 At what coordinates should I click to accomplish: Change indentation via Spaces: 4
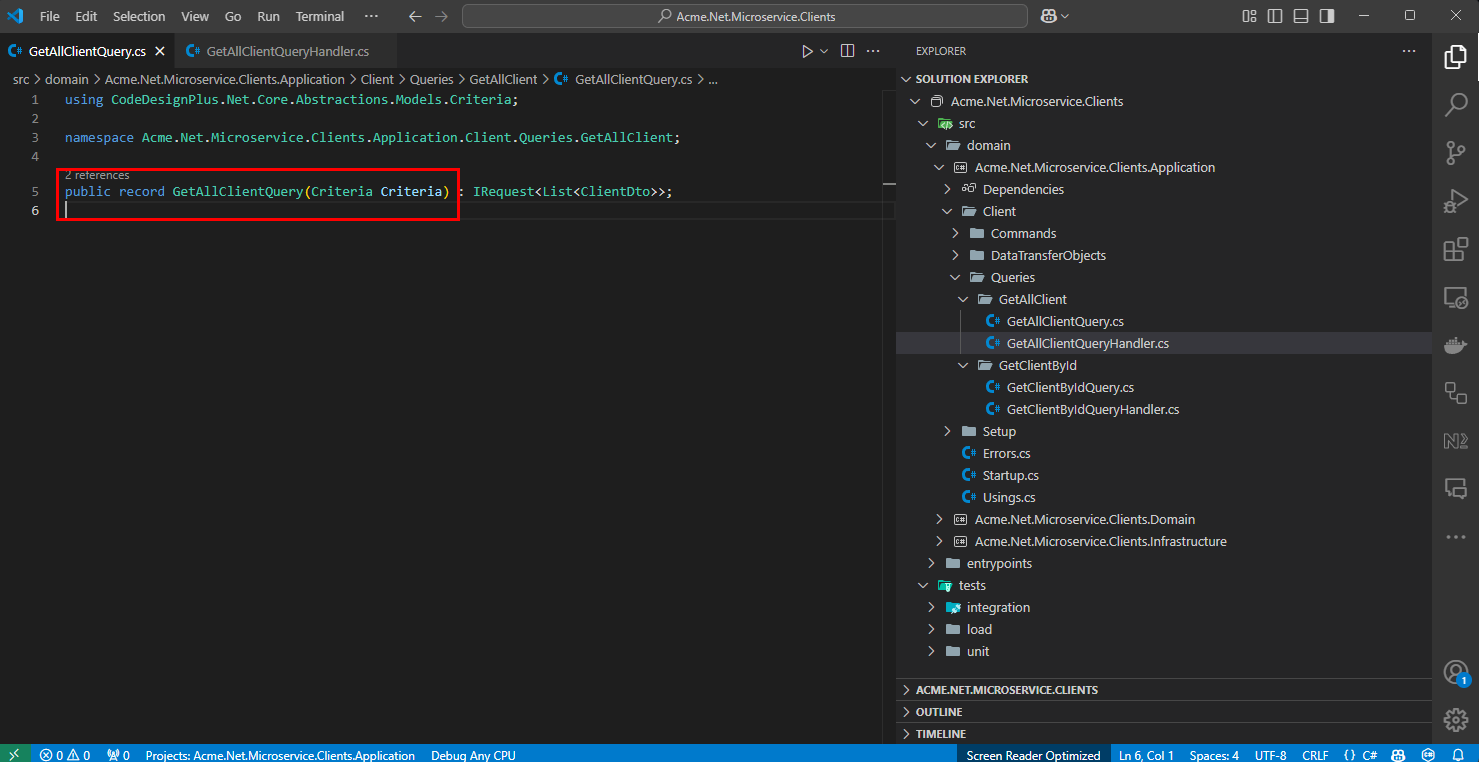click(x=1214, y=755)
